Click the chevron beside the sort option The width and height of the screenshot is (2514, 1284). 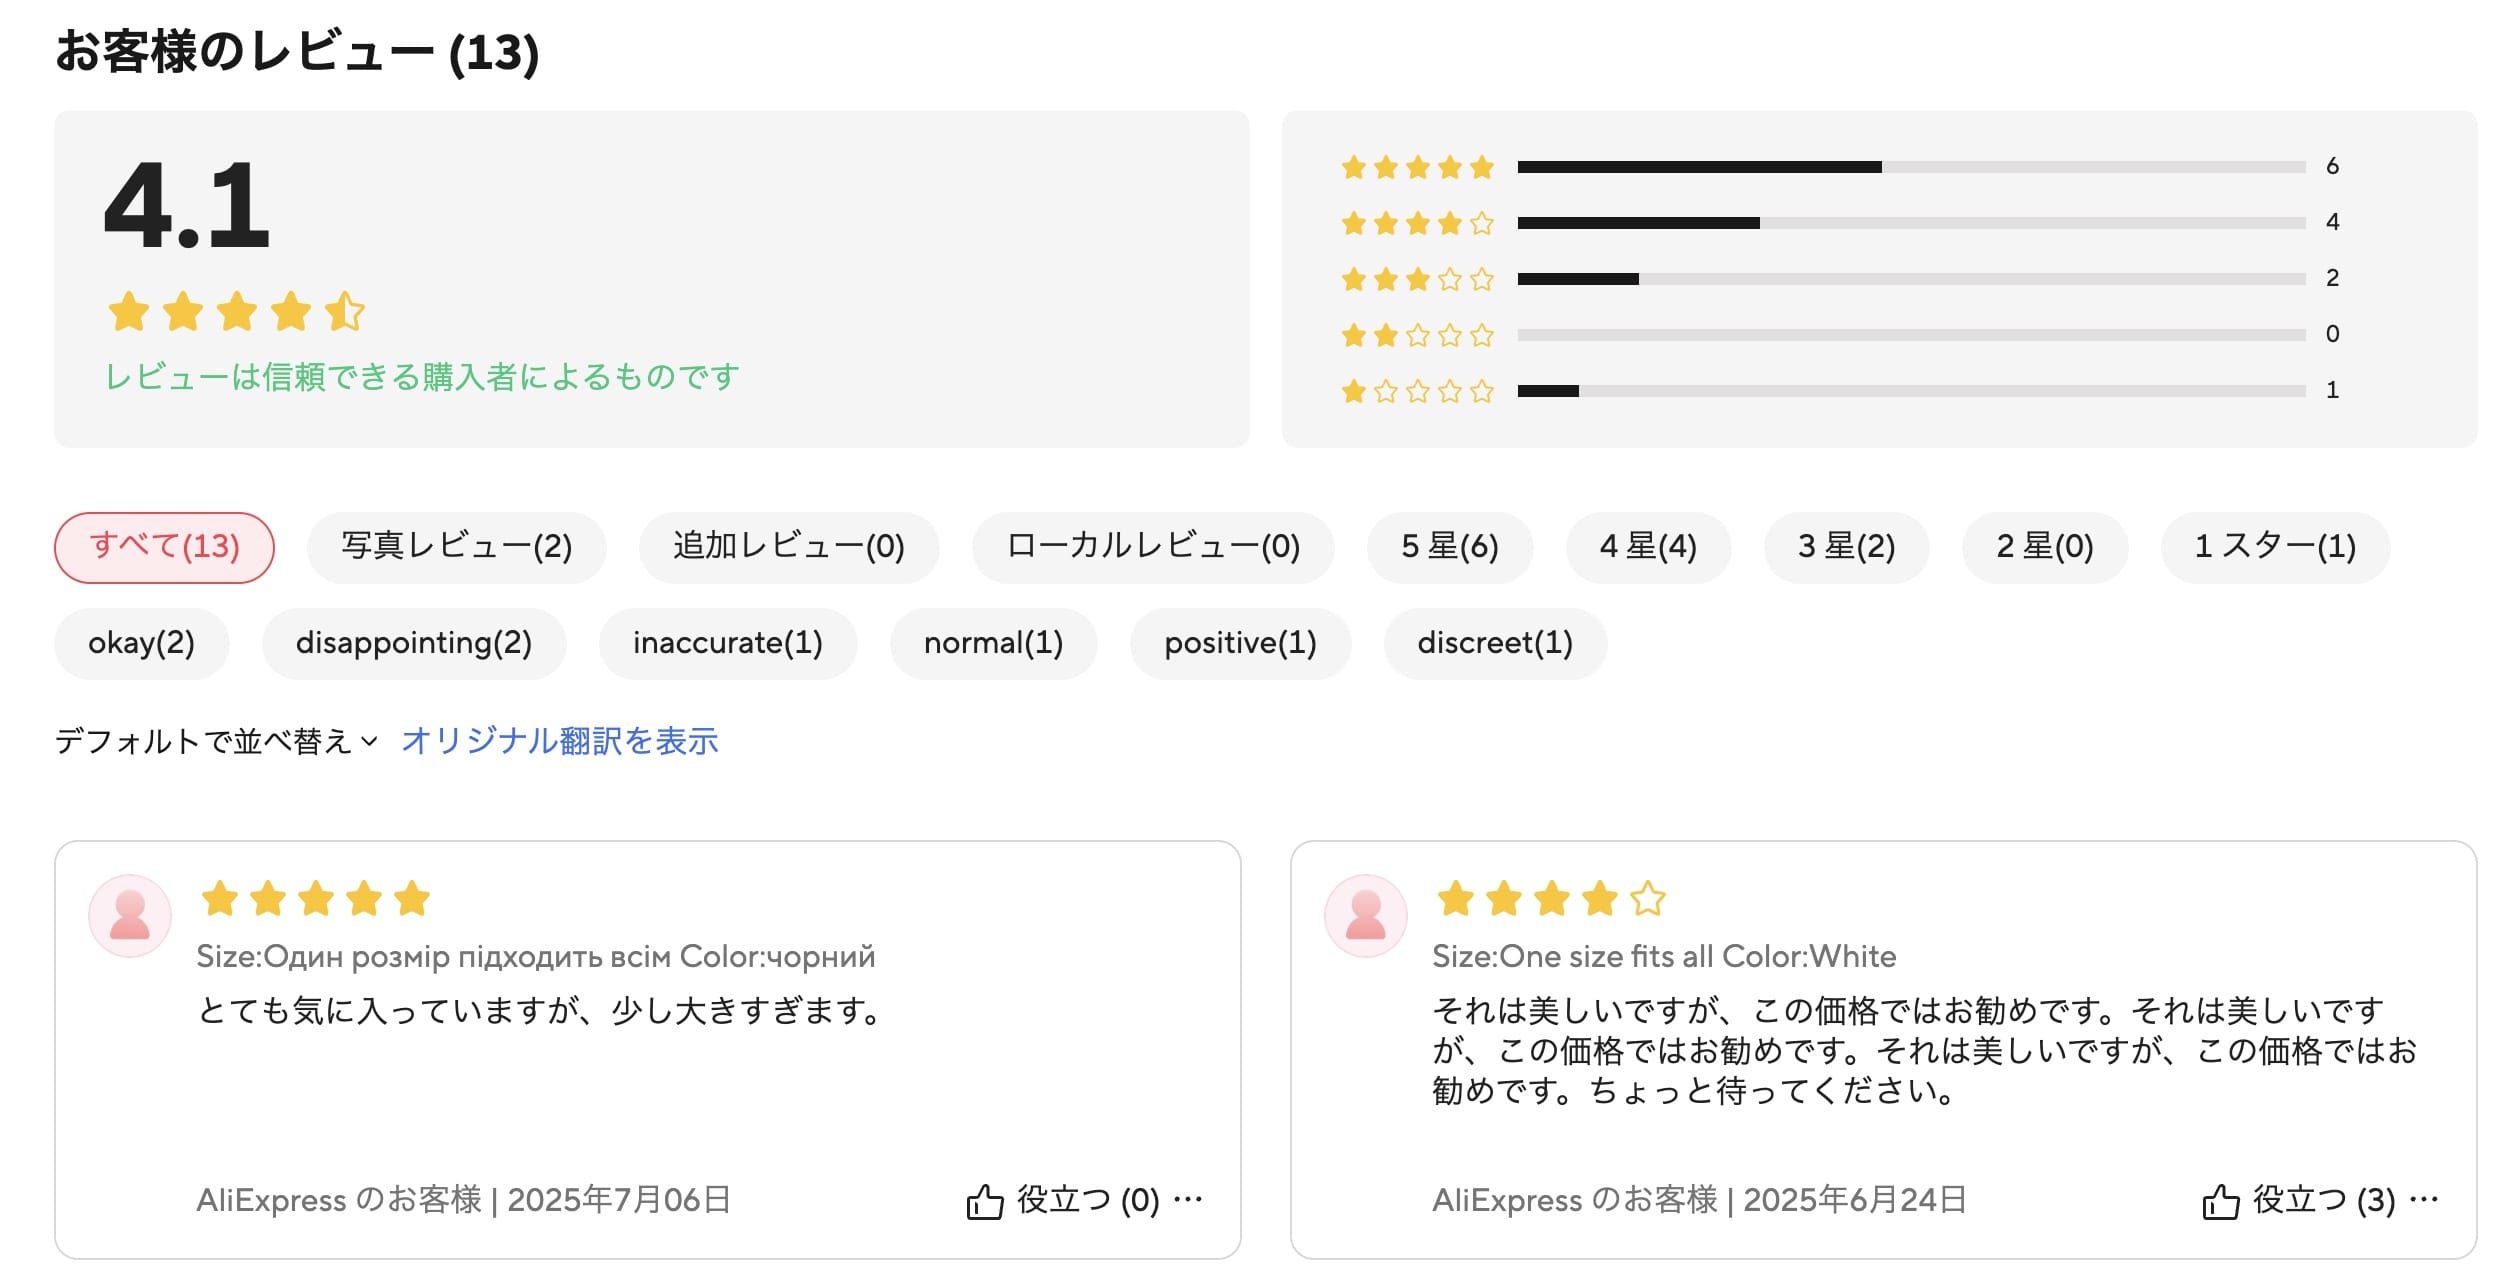[x=369, y=742]
